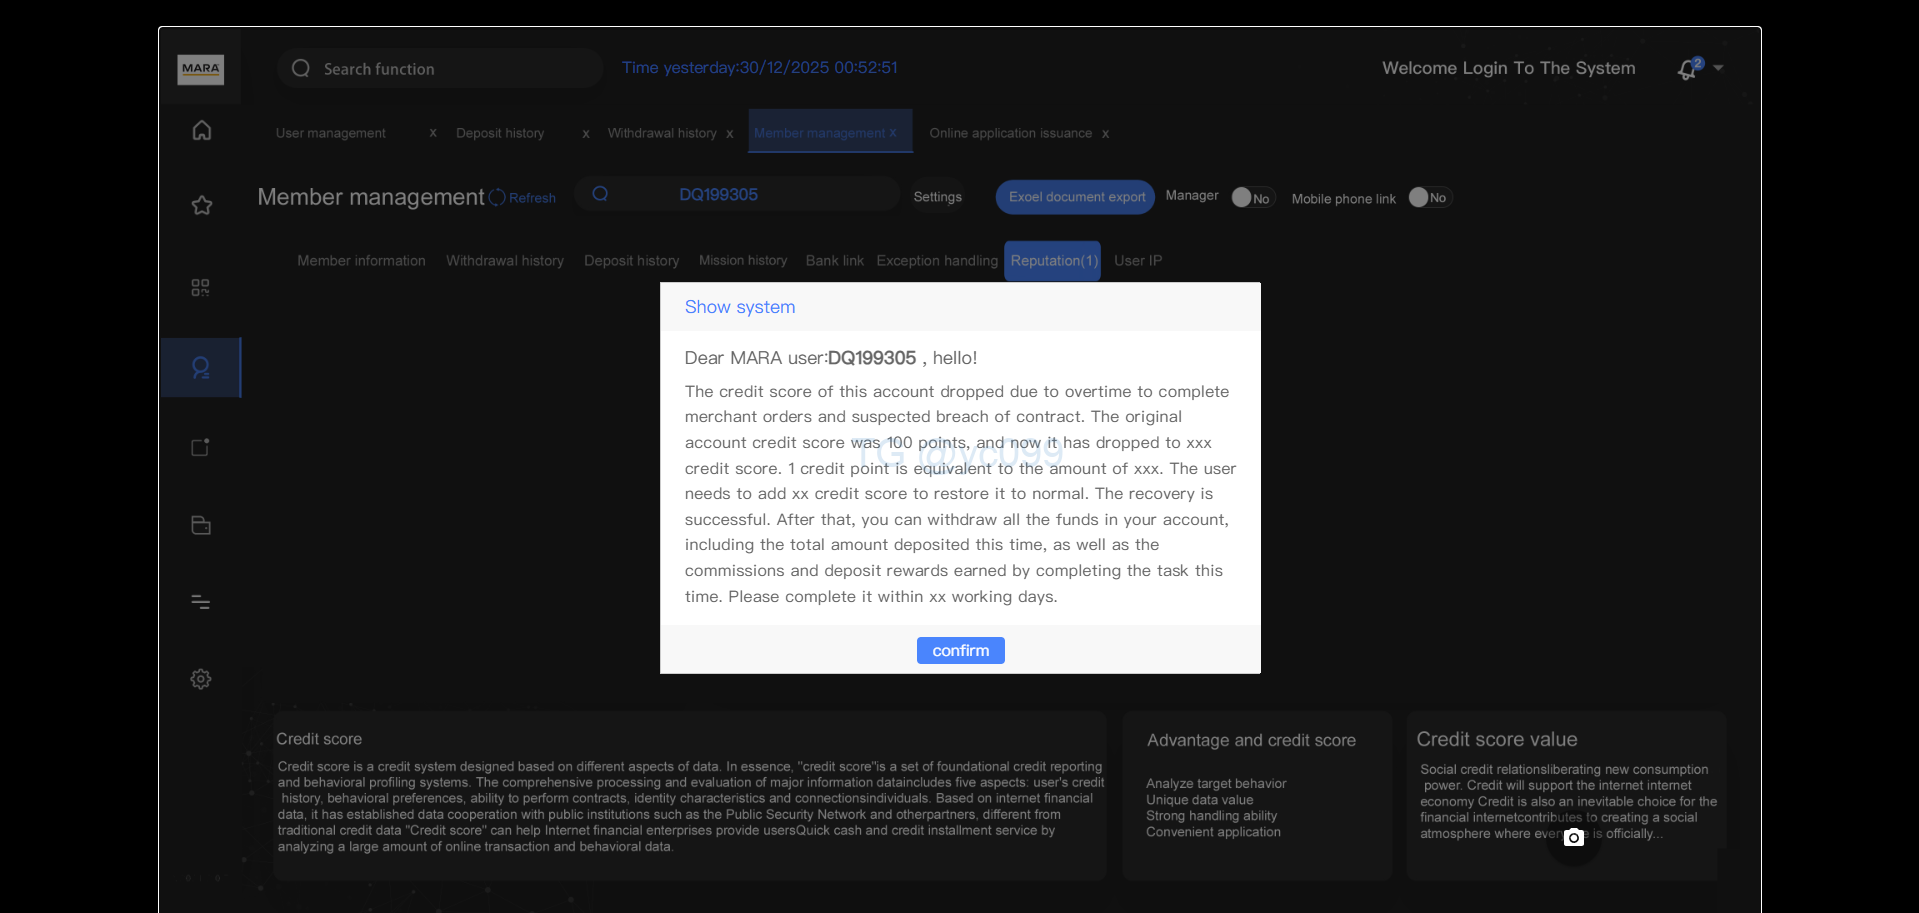
Task: Close the Online application issuance tab
Action: [x=1105, y=134]
